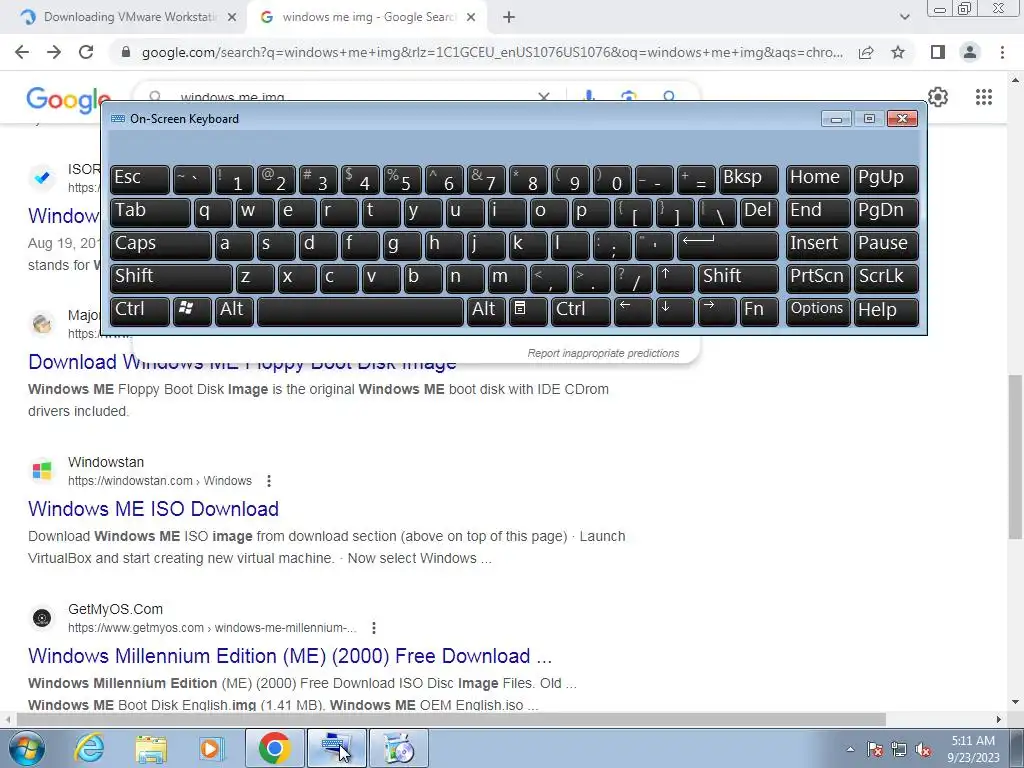1024x768 pixels.
Task: Expand the Chrome tab search chevron
Action: coord(904,17)
